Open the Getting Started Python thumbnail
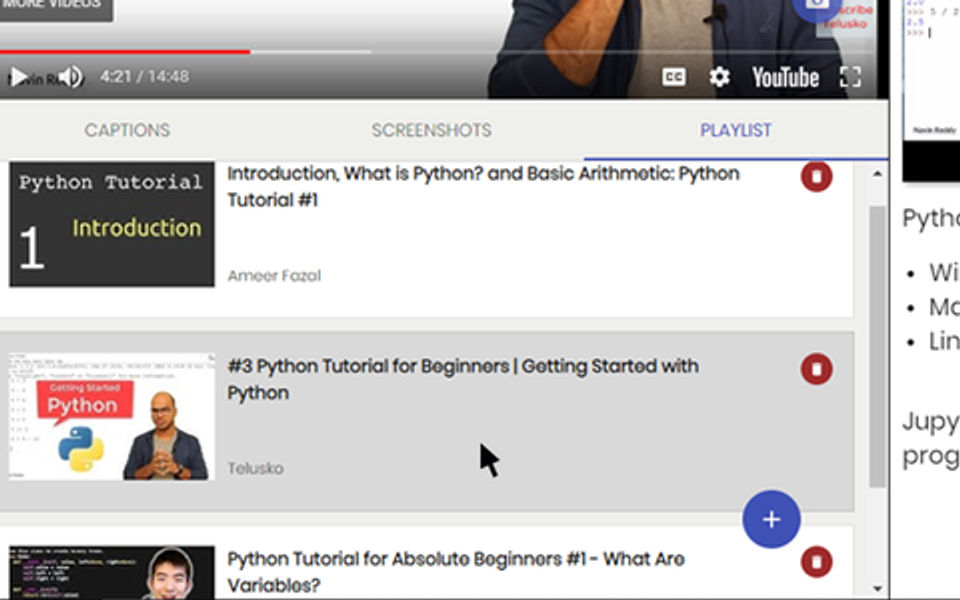Screen dimensions: 960x600 click(112, 416)
